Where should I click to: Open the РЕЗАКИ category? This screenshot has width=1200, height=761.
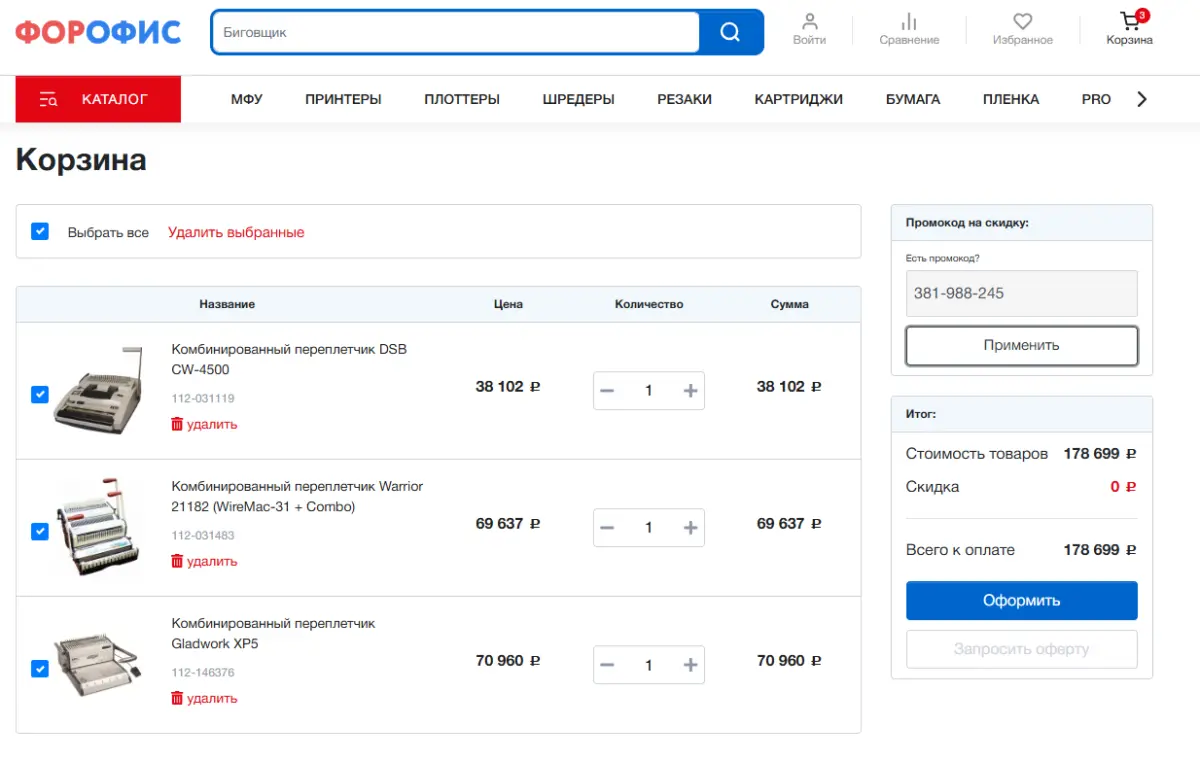point(684,99)
